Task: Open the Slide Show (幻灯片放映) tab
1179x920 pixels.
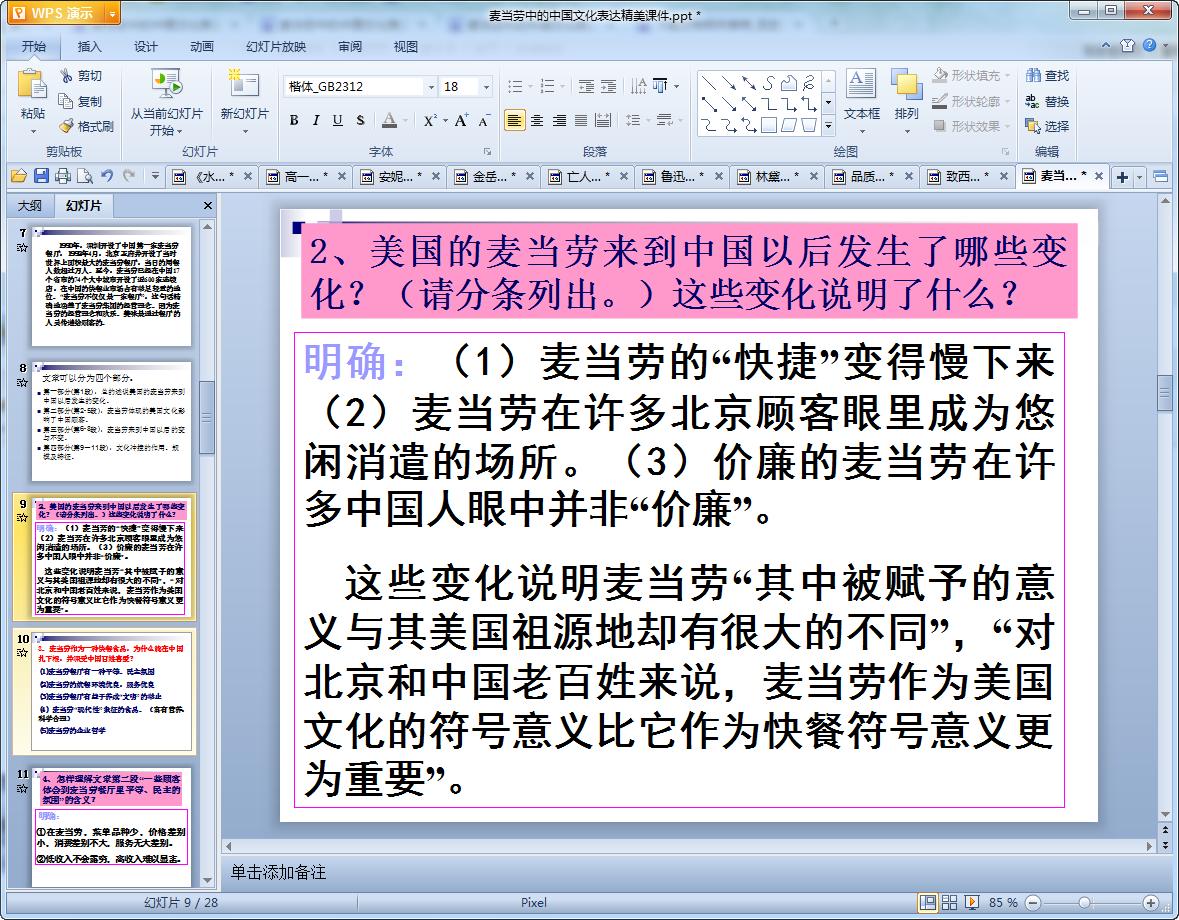Action: [276, 47]
